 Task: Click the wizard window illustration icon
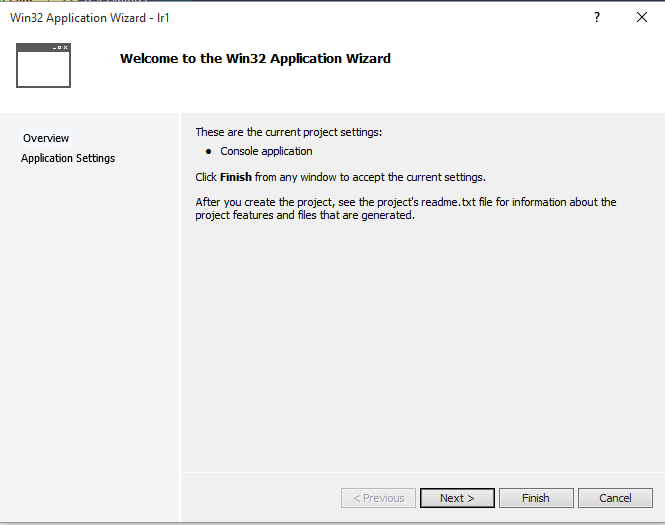pos(43,65)
